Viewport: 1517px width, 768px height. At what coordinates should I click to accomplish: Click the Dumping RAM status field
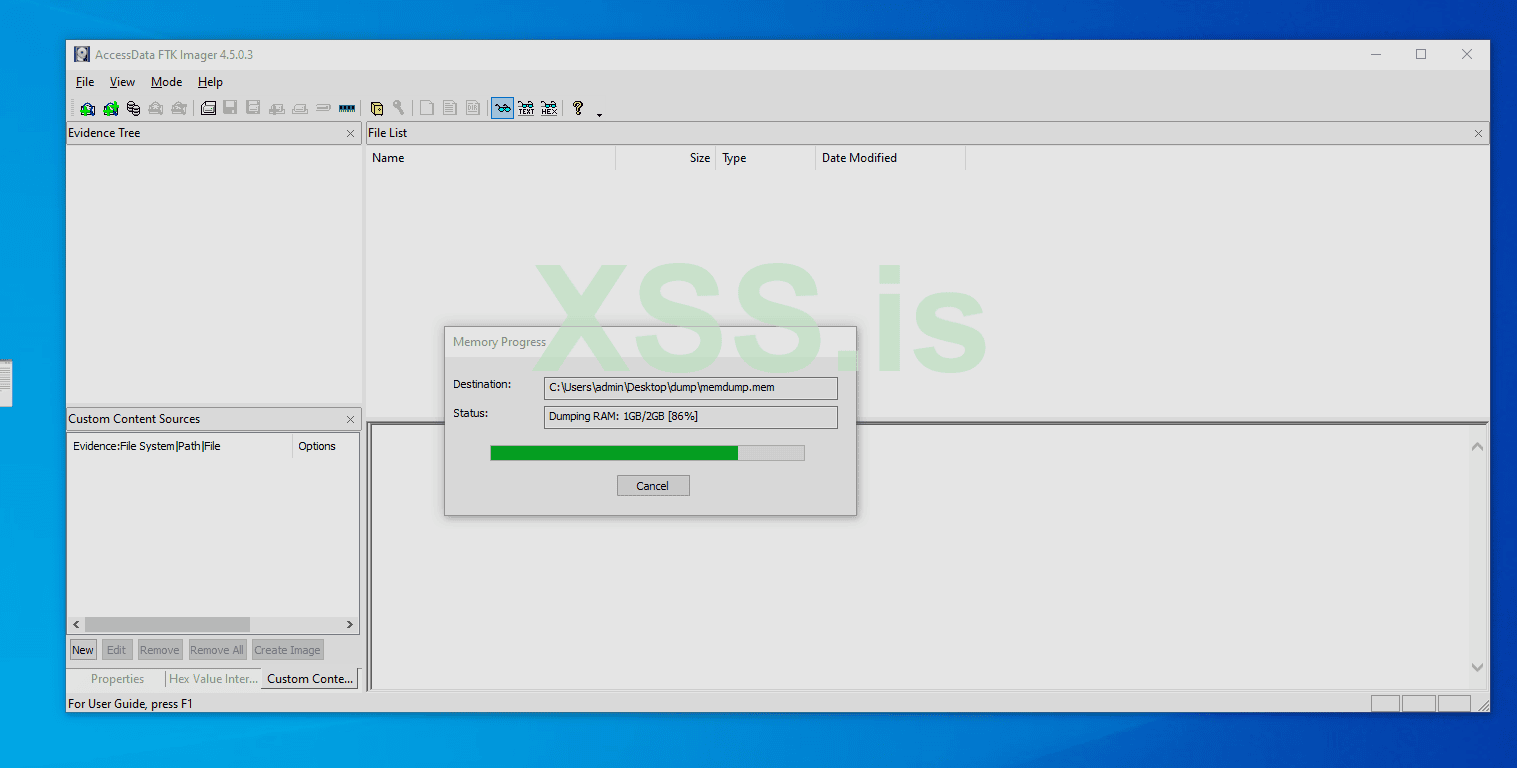(x=691, y=416)
